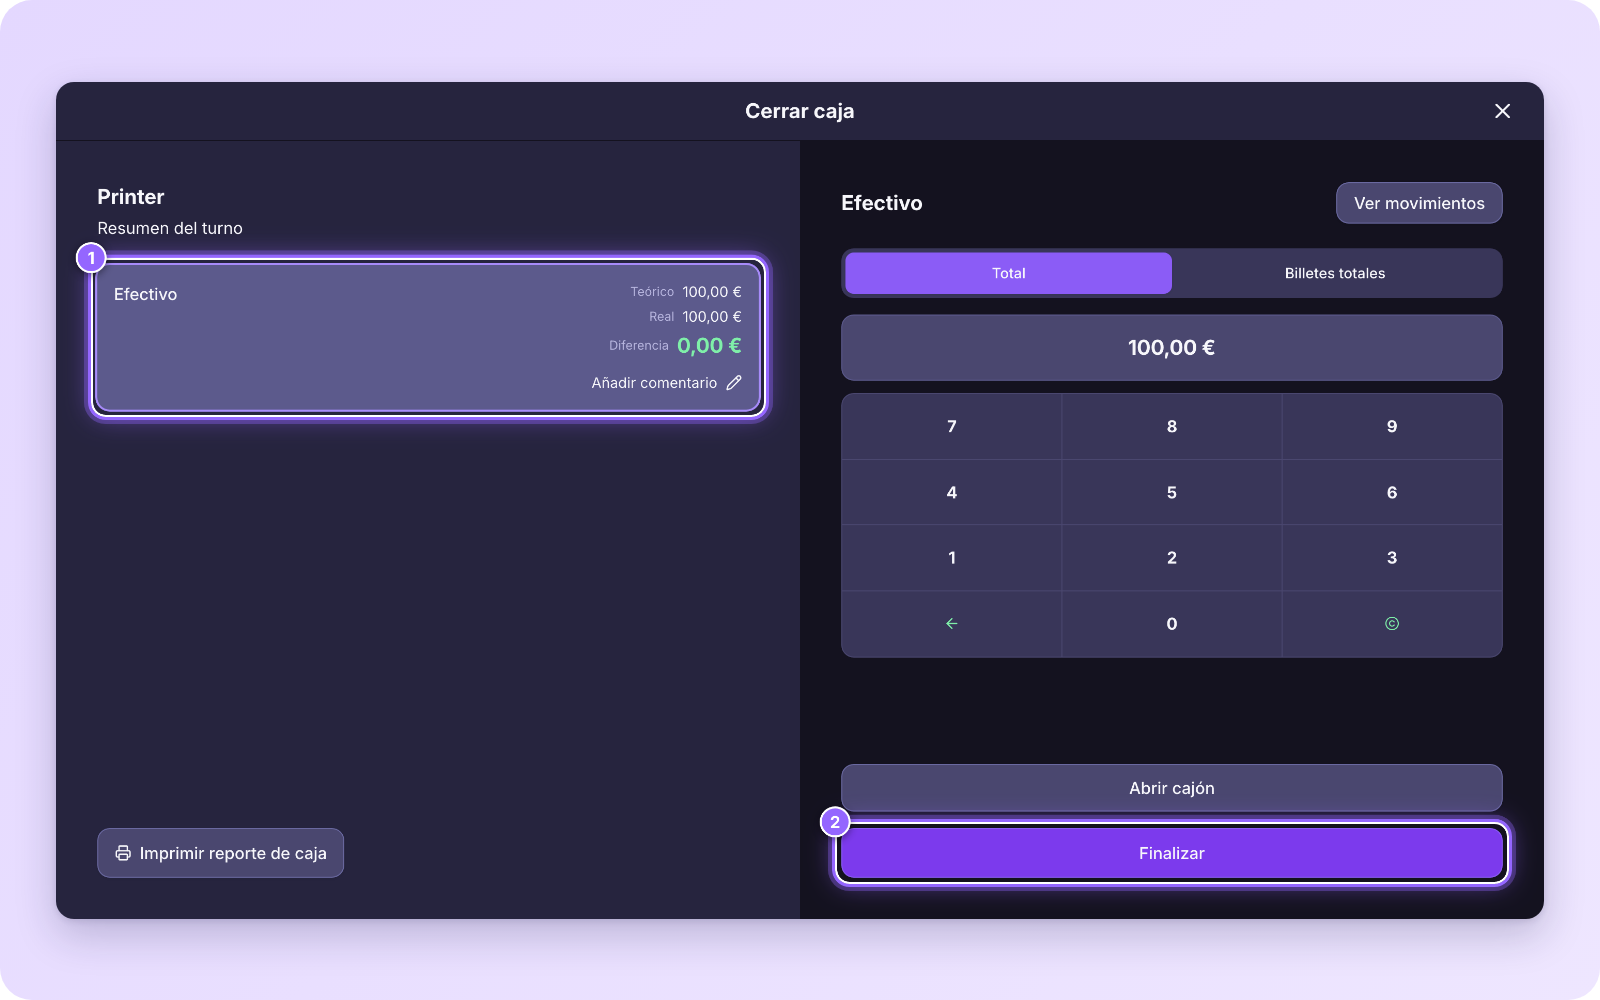Tap keypad number 0
1600x1000 pixels.
point(1172,624)
